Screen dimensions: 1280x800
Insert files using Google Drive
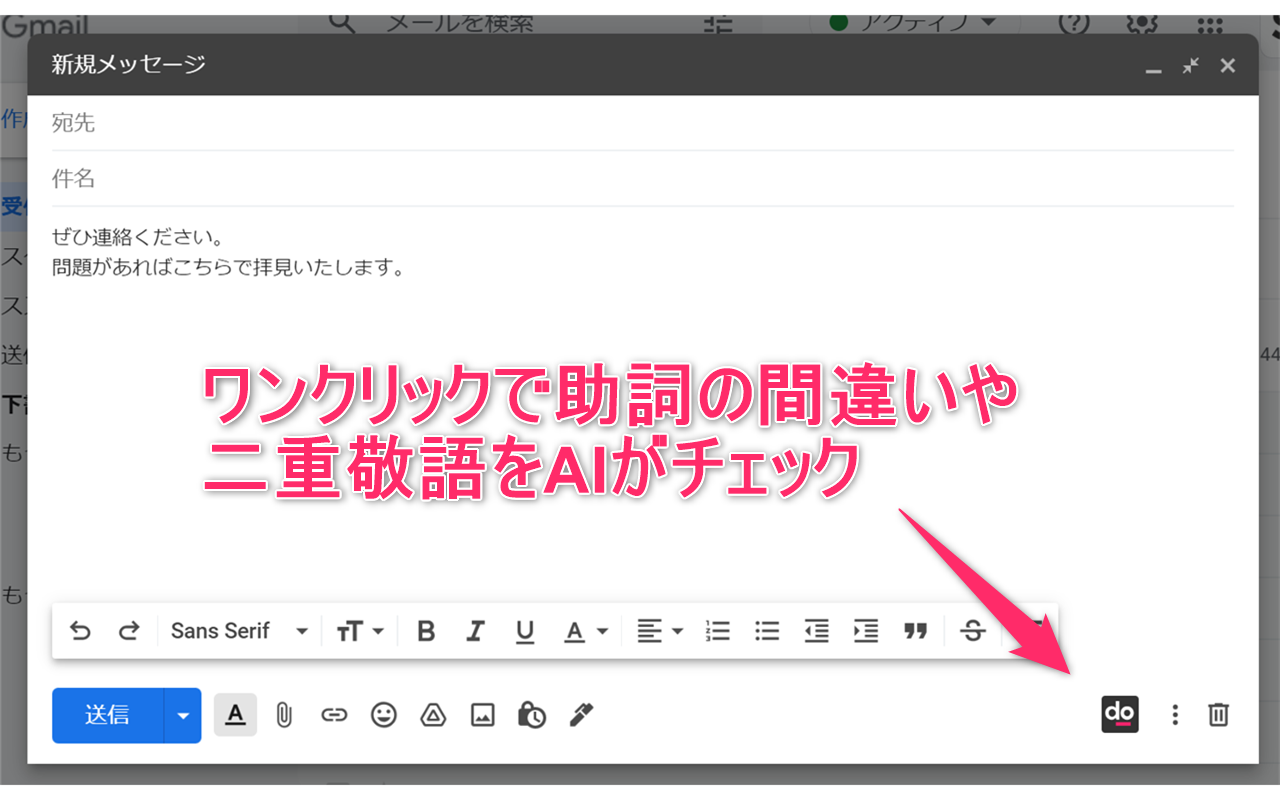[x=433, y=715]
